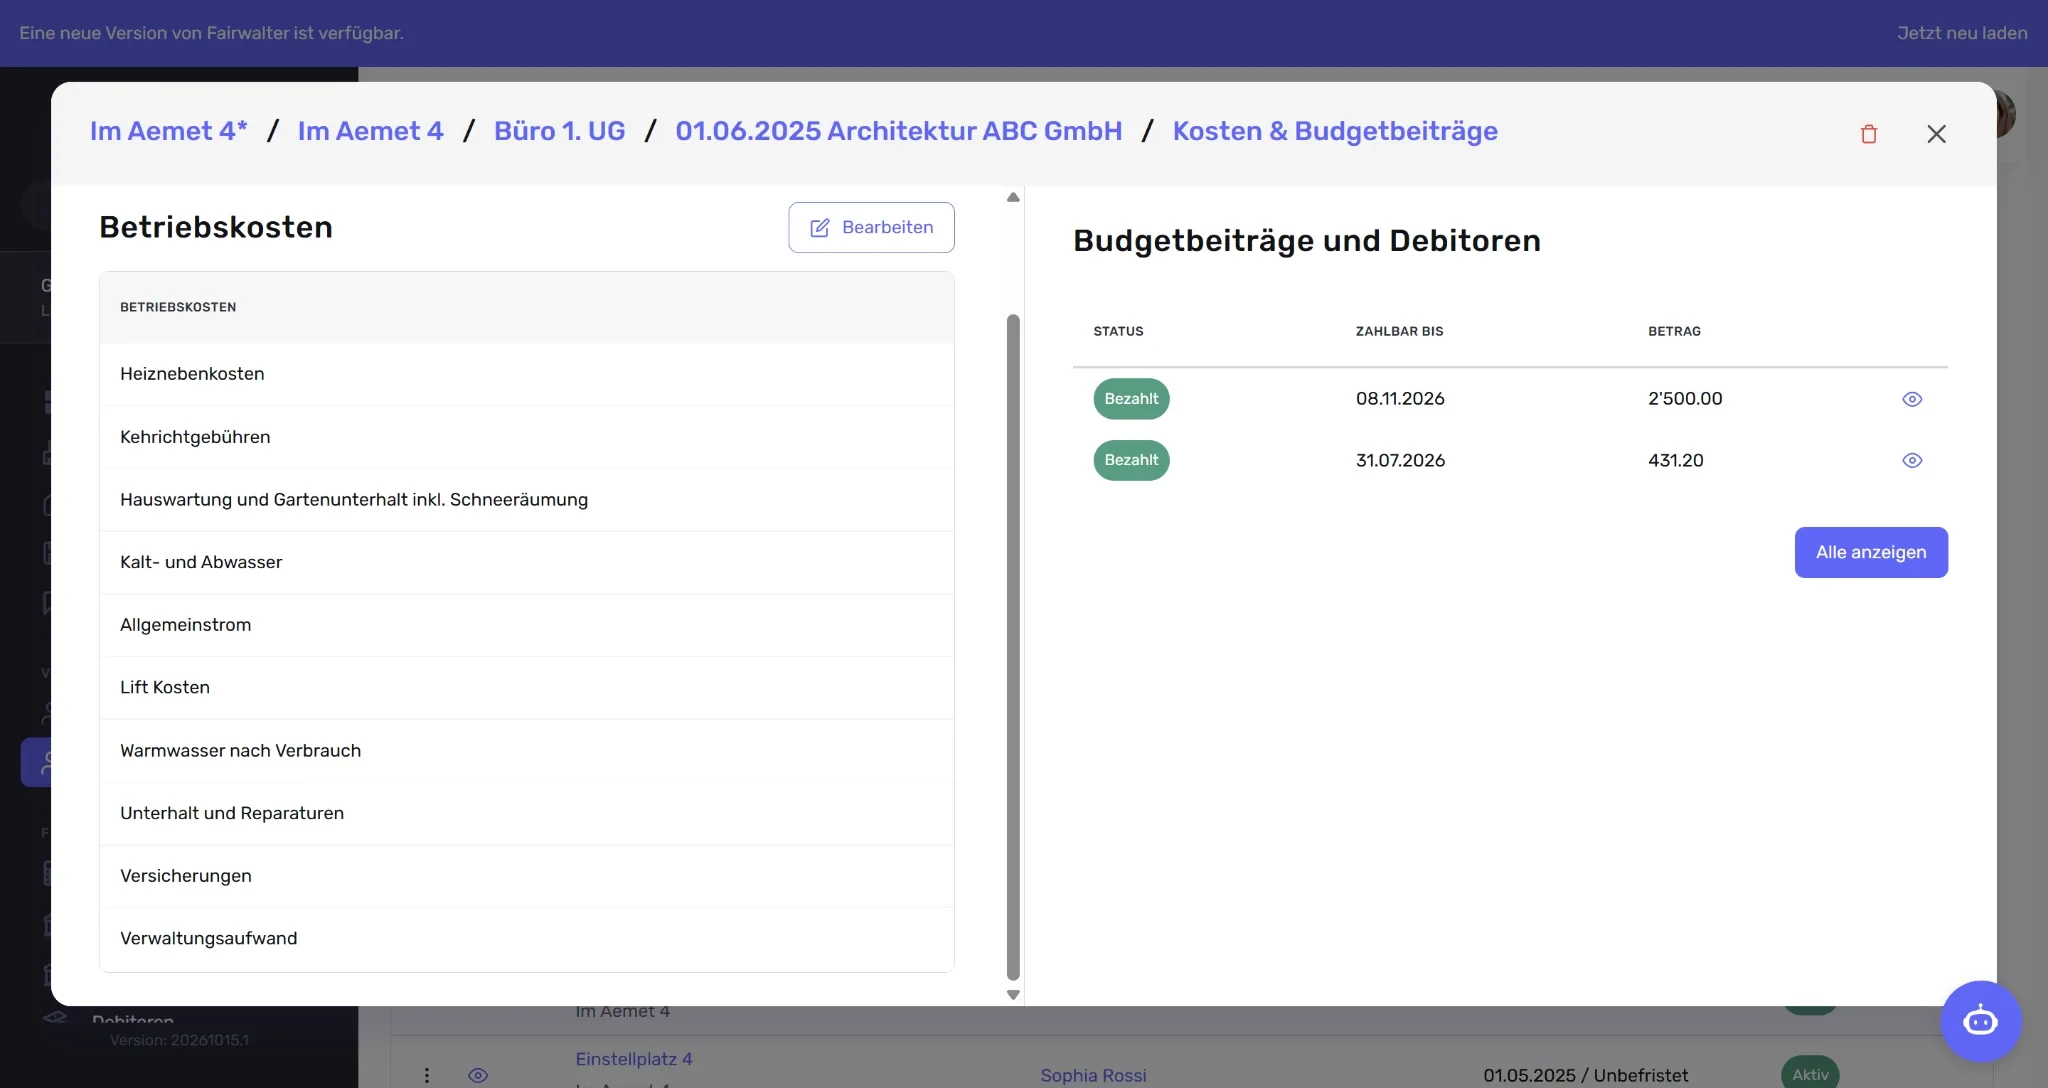
Task: Select the Lift Kosten row
Action: pos(527,688)
